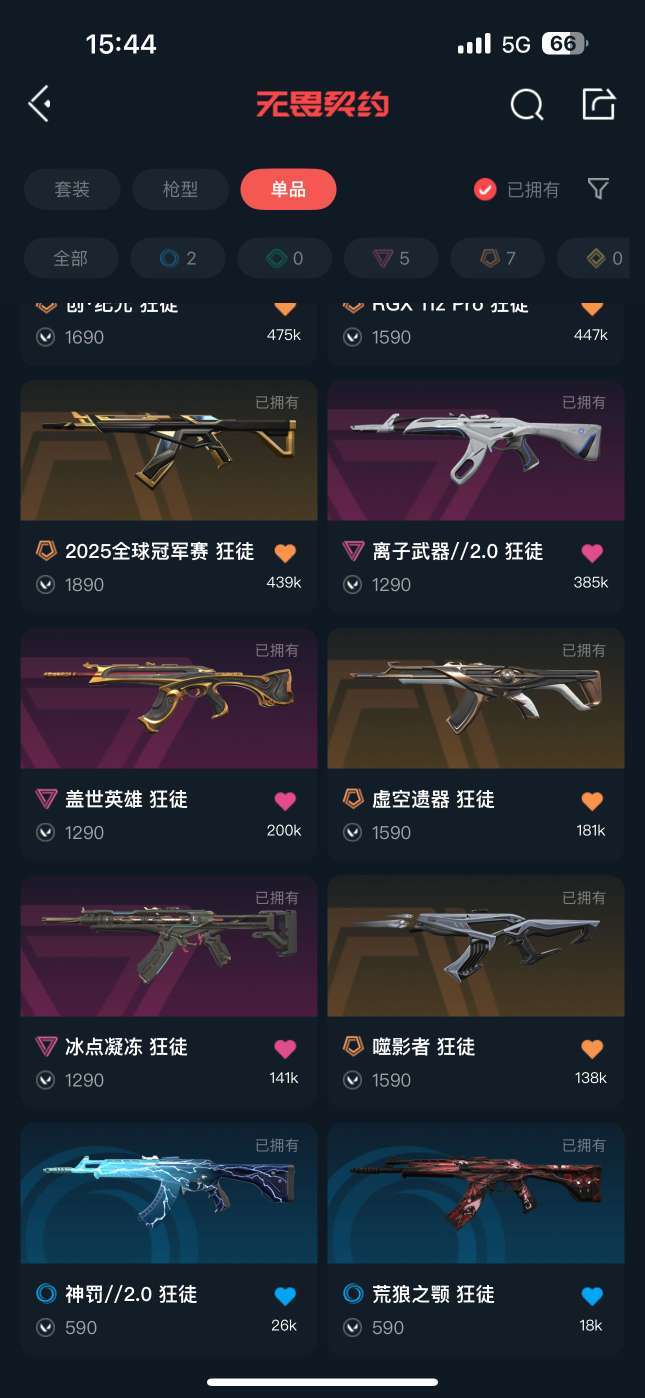Image resolution: width=645 pixels, height=1398 pixels.
Task: Tap the share icon in header
Action: [598, 103]
